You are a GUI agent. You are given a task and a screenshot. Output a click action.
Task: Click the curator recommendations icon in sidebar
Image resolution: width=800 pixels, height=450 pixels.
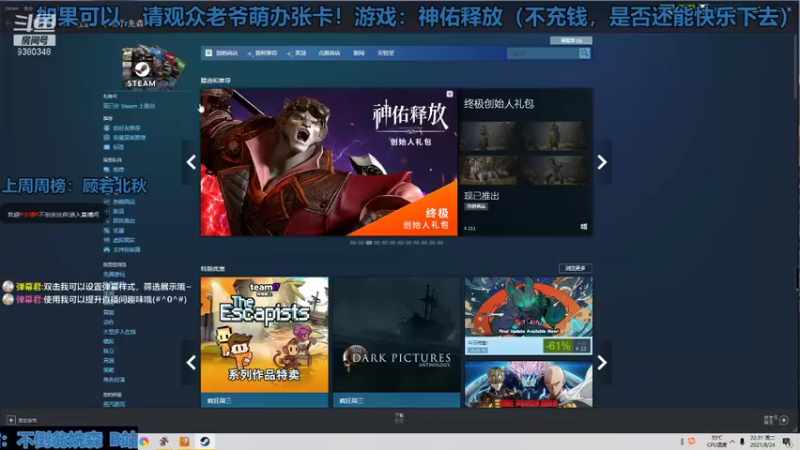[x=106, y=138]
